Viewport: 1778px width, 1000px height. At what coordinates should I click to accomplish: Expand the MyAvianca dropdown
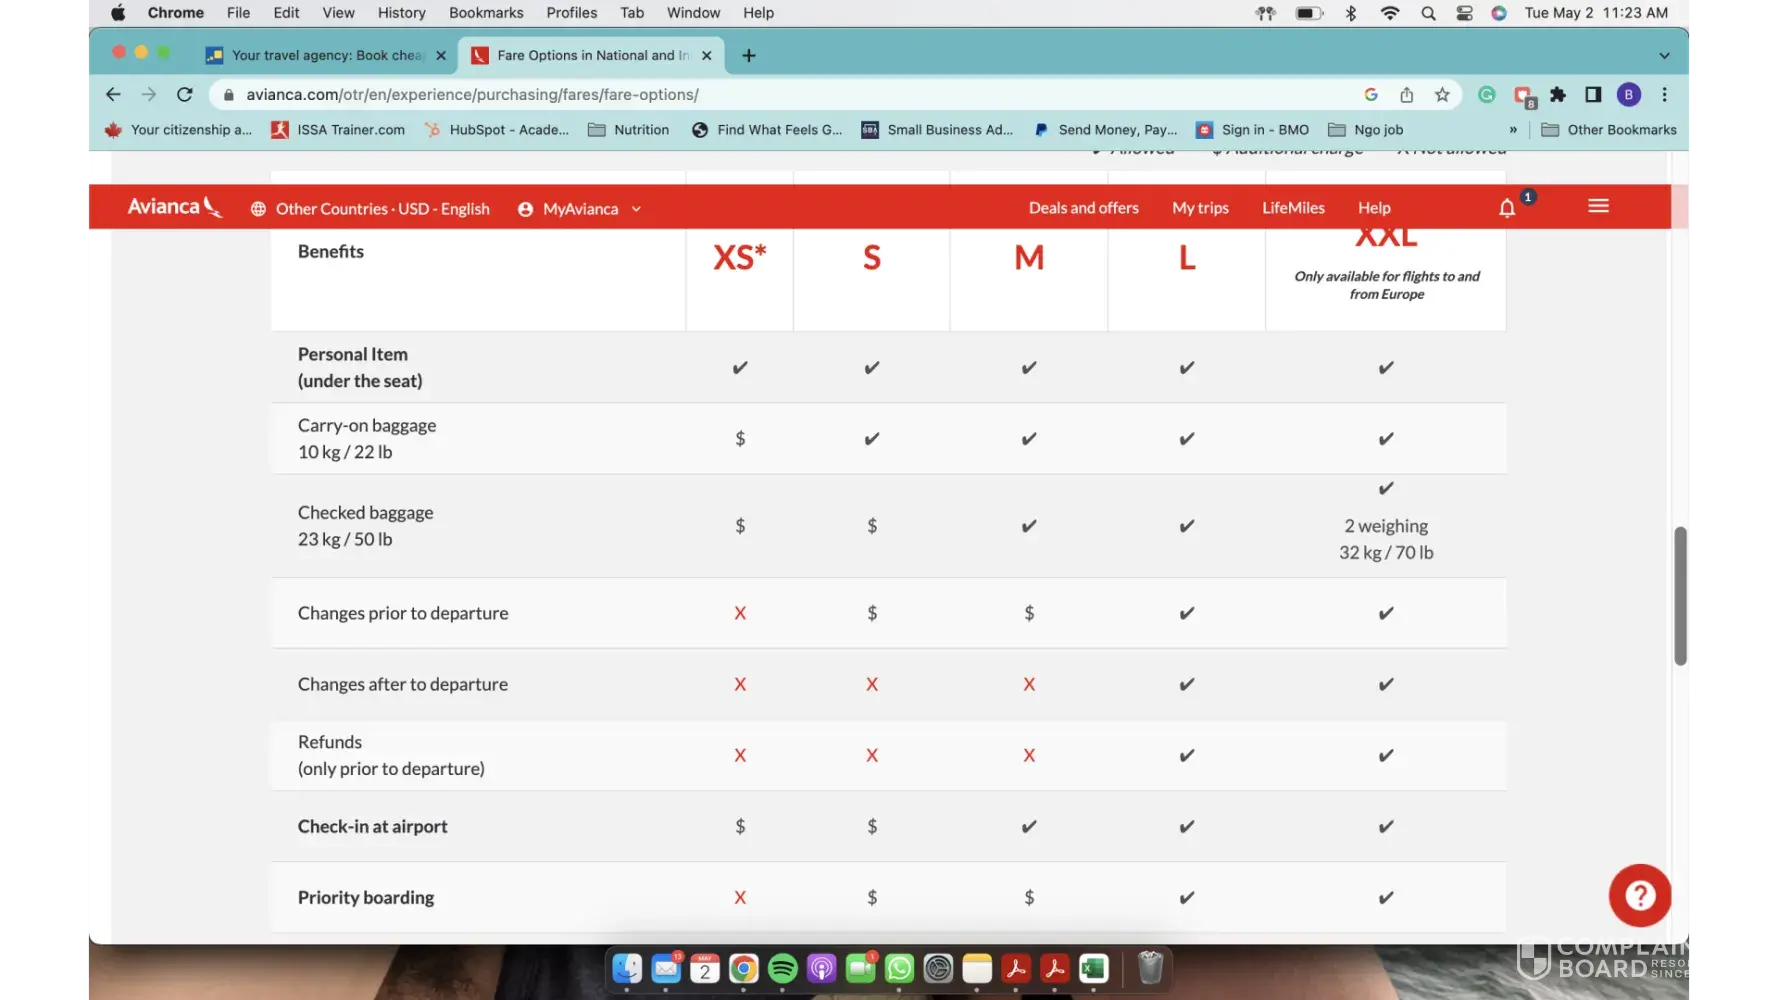(x=580, y=209)
